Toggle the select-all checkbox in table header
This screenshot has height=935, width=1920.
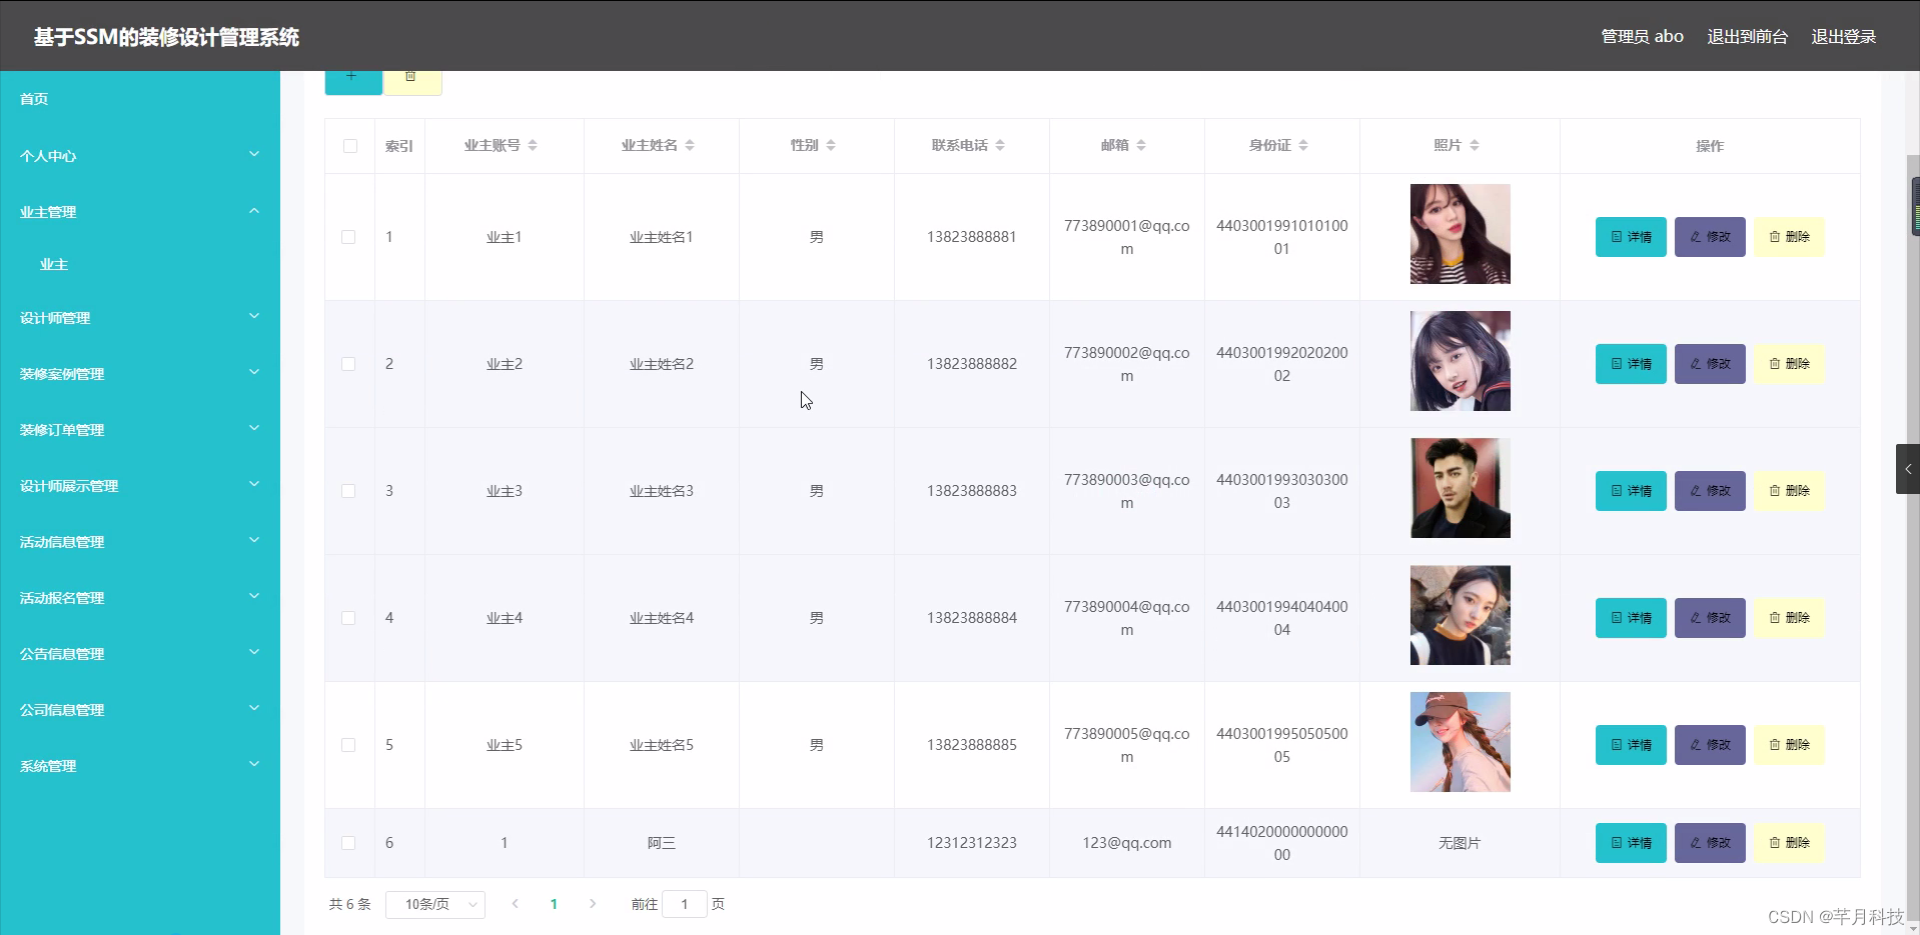(x=349, y=145)
